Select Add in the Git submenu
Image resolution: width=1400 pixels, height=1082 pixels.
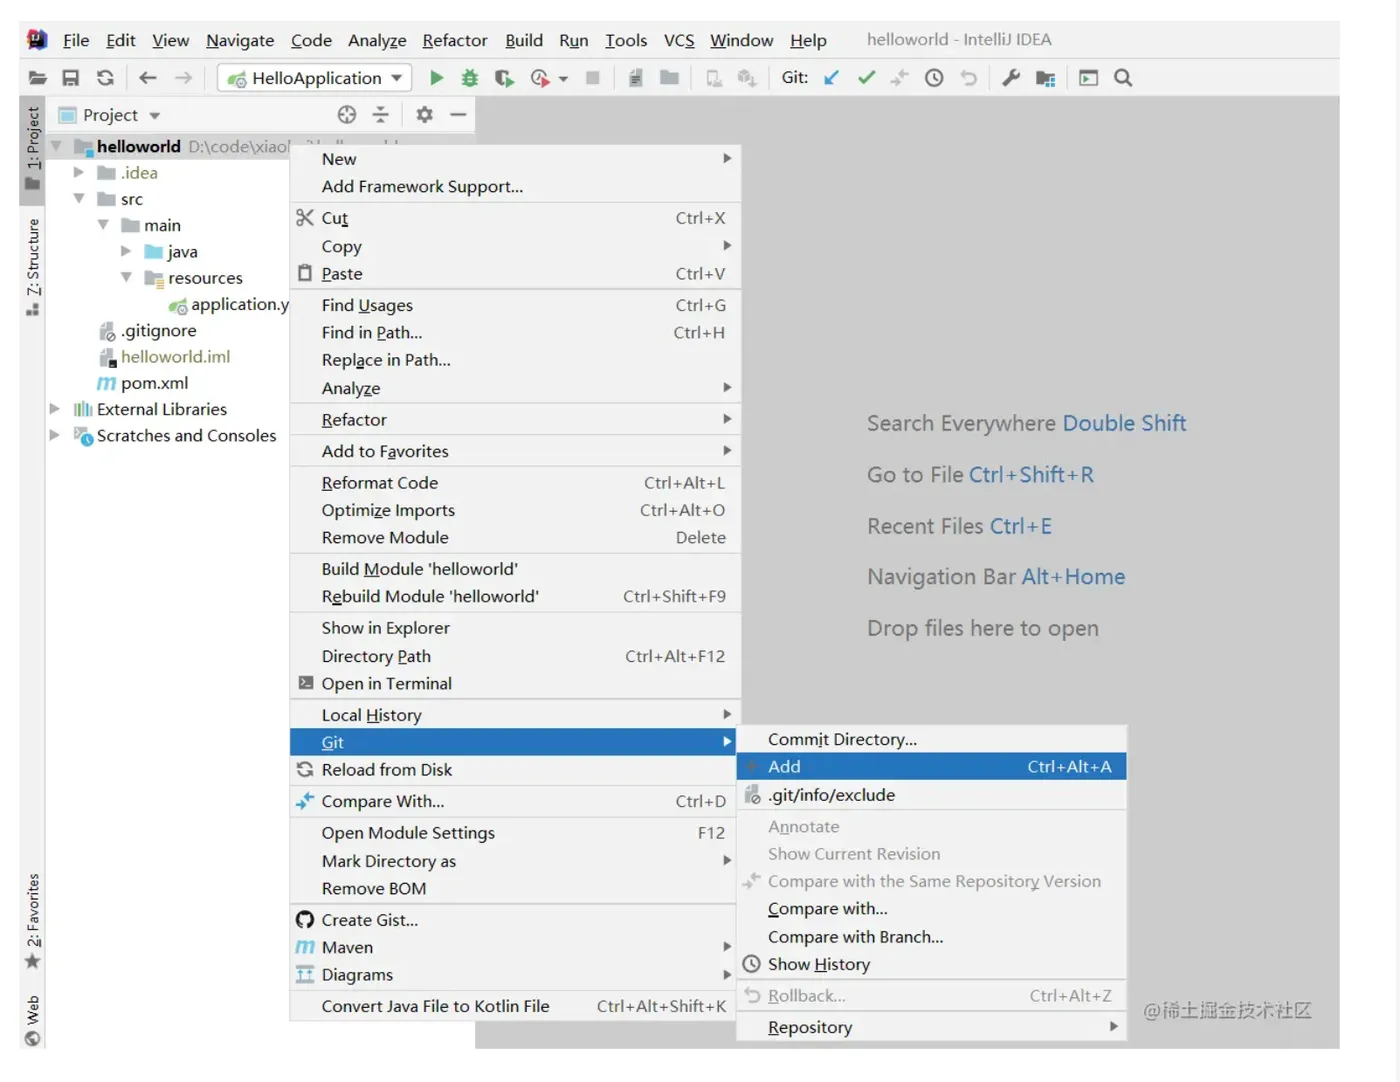click(931, 767)
